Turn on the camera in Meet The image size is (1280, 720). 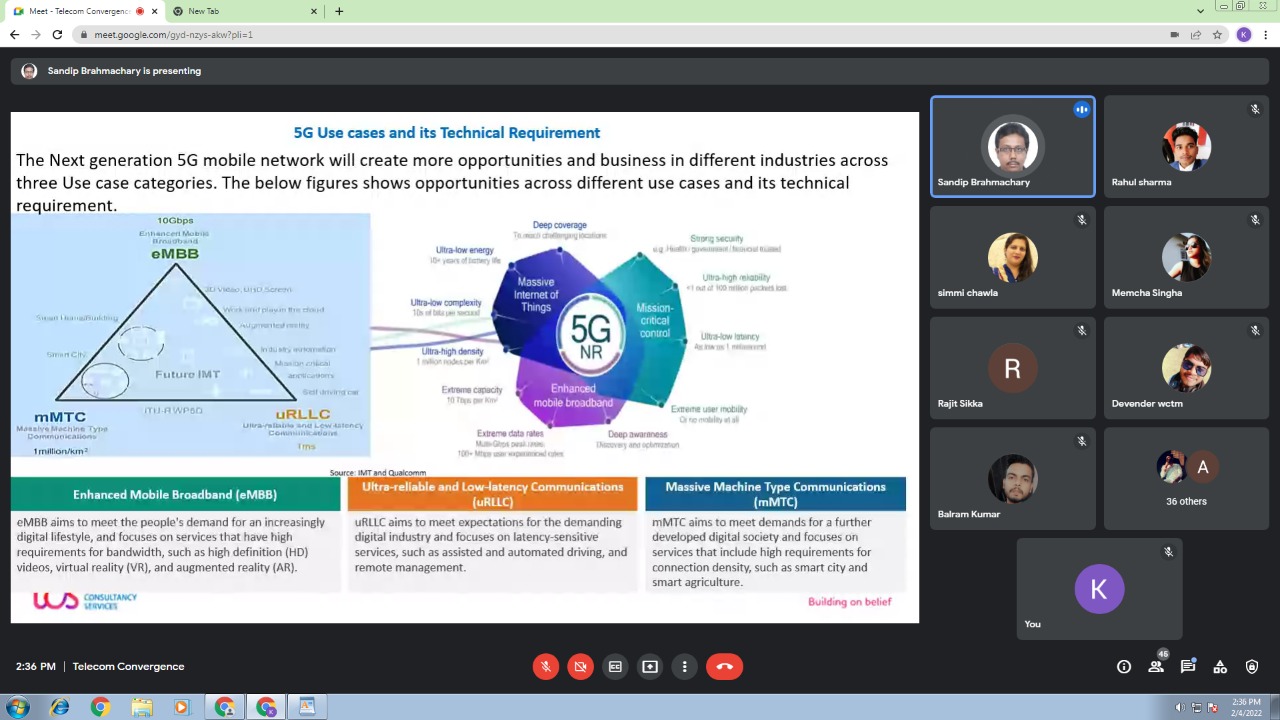coord(581,667)
